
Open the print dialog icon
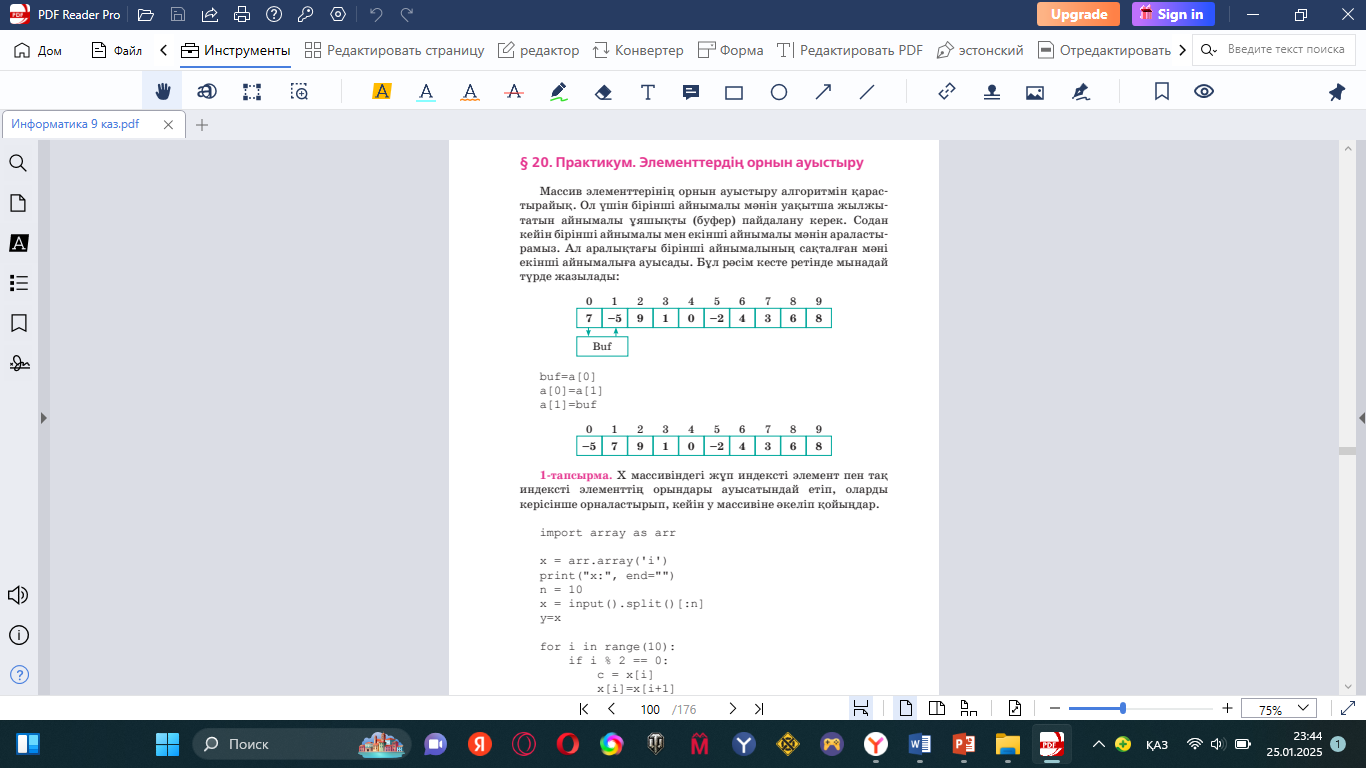point(241,15)
